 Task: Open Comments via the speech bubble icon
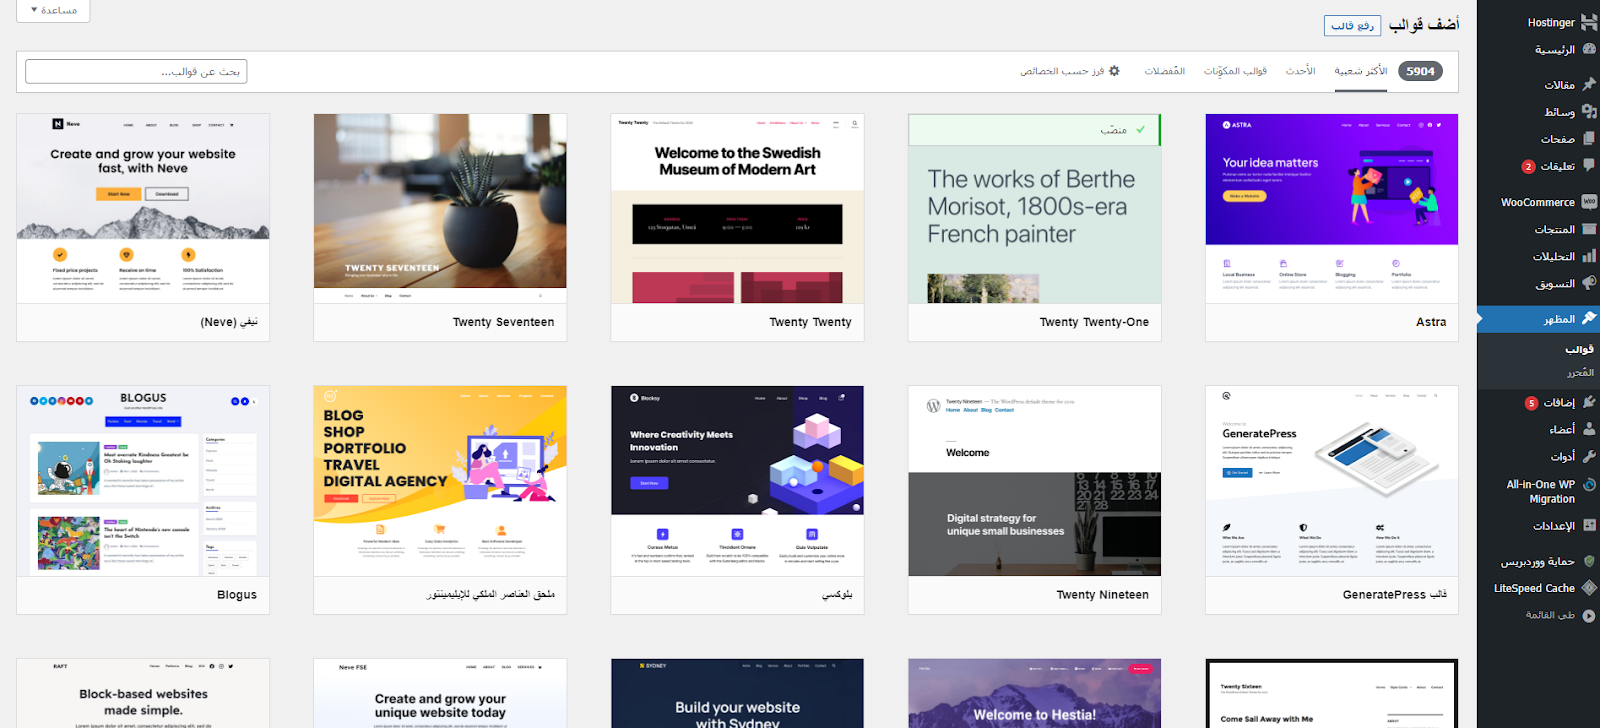pyautogui.click(x=1589, y=166)
